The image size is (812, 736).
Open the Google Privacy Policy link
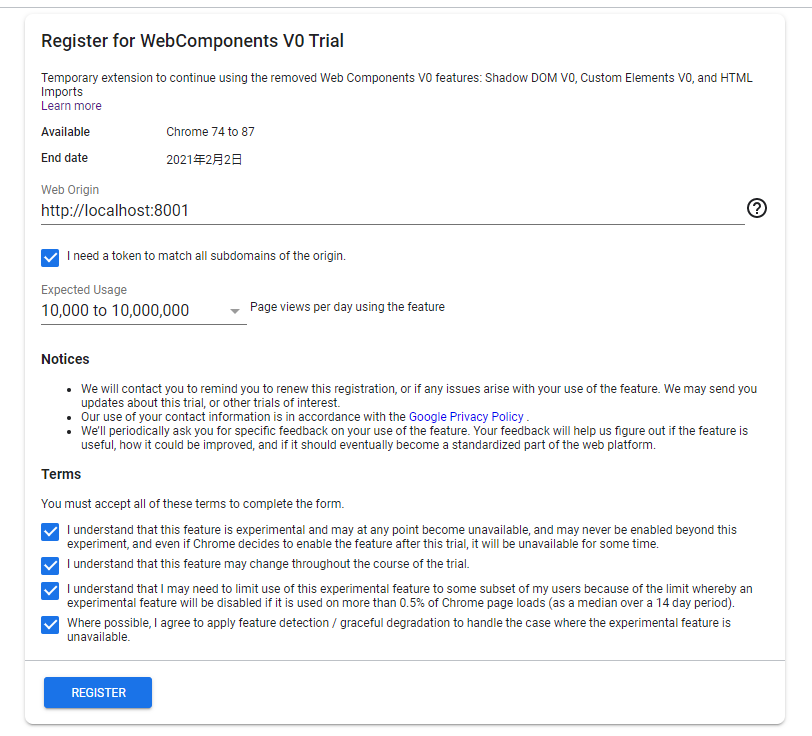(465, 416)
